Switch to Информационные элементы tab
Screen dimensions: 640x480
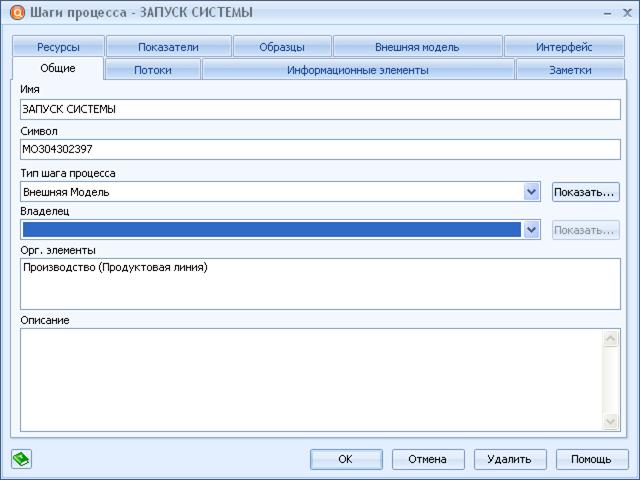pos(358,70)
